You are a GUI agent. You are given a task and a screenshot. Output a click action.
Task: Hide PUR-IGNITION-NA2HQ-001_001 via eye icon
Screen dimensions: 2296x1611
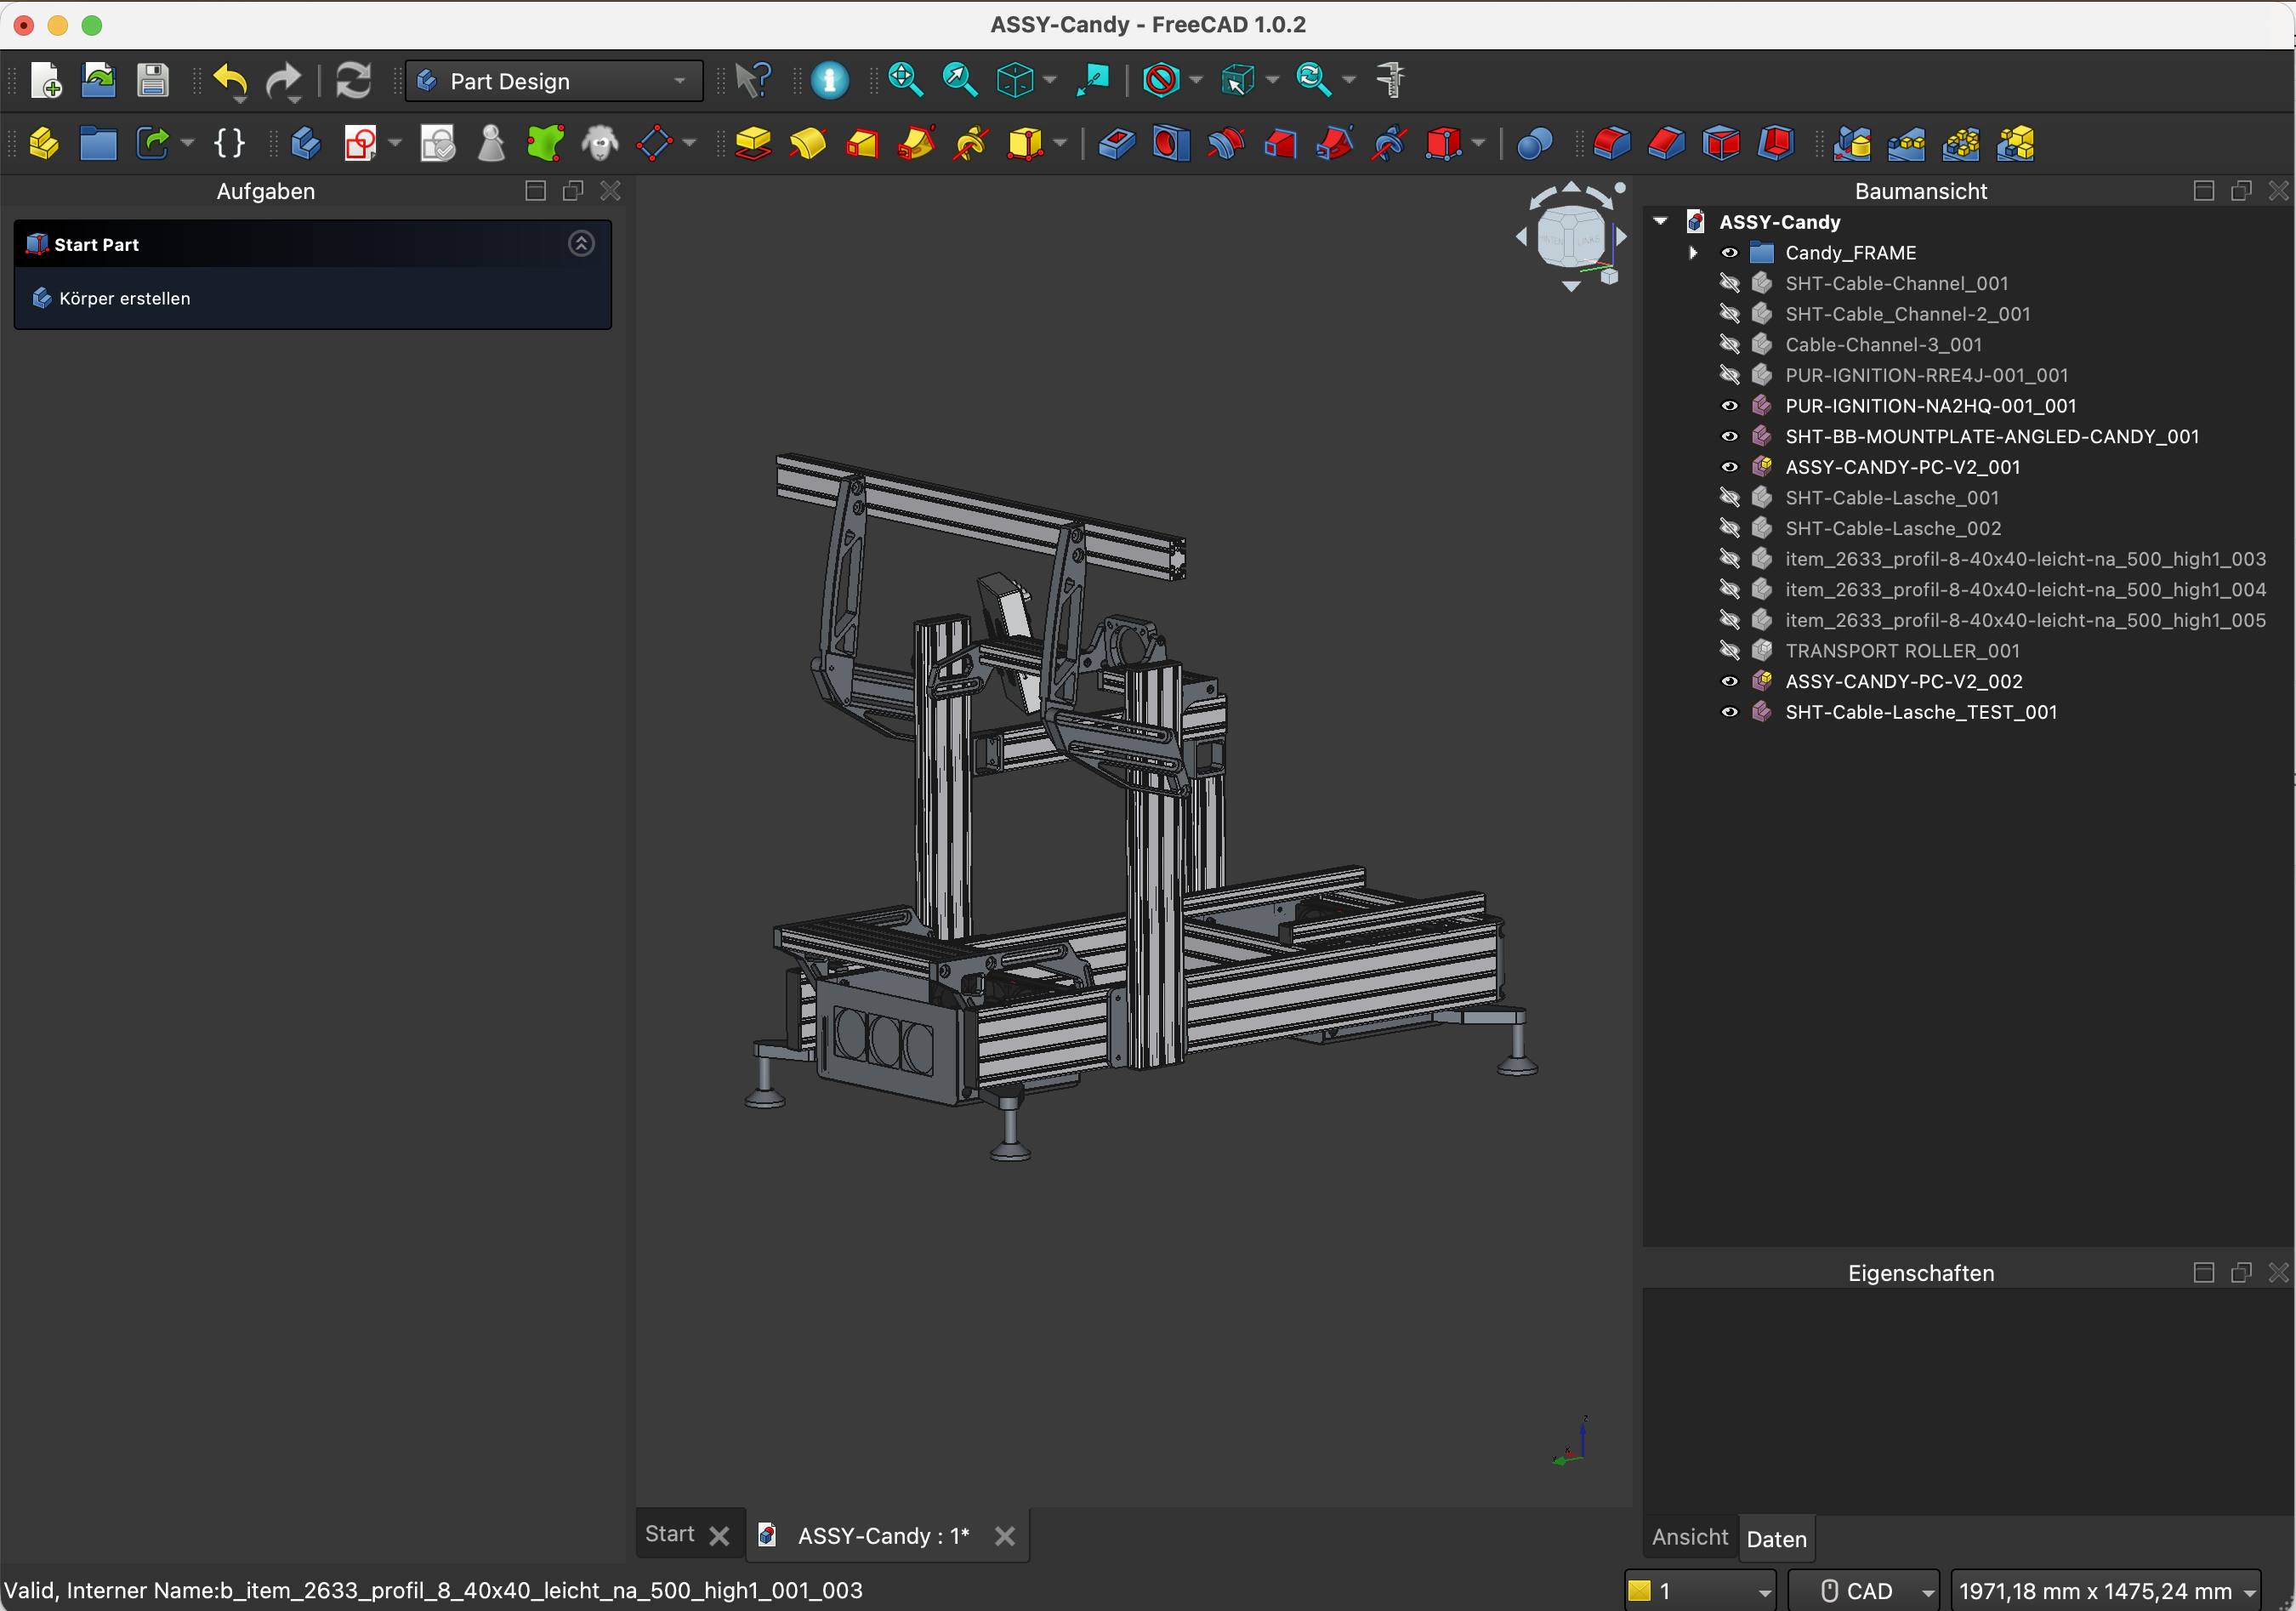(1729, 406)
